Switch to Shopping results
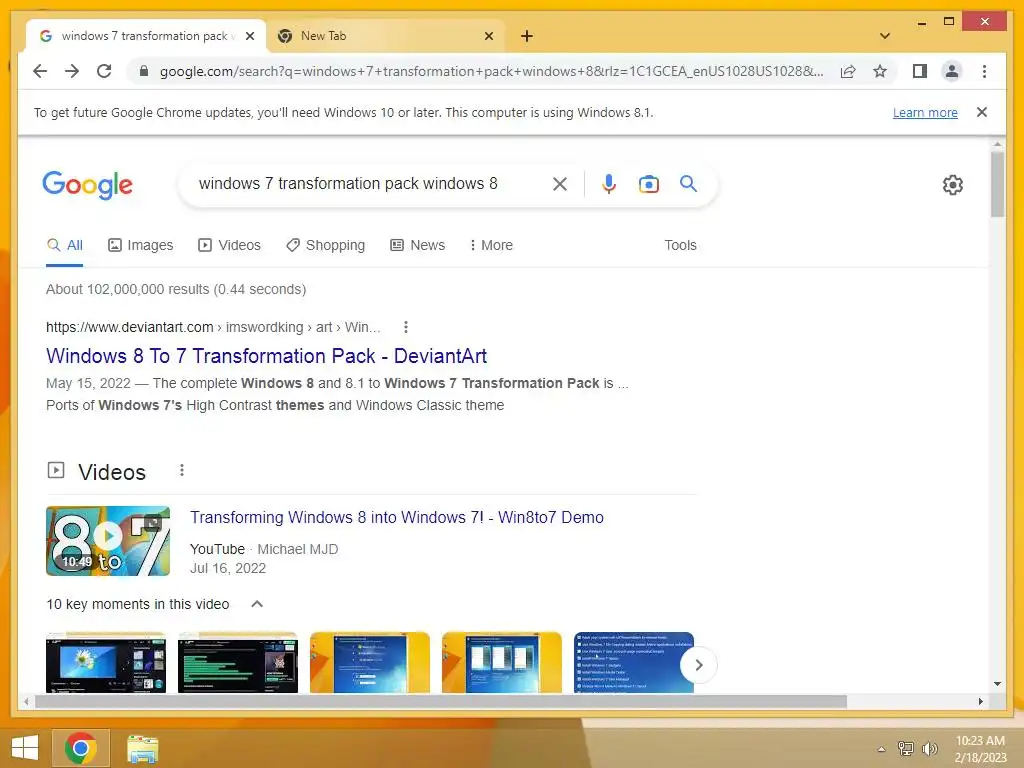Image resolution: width=1024 pixels, height=768 pixels. click(325, 245)
